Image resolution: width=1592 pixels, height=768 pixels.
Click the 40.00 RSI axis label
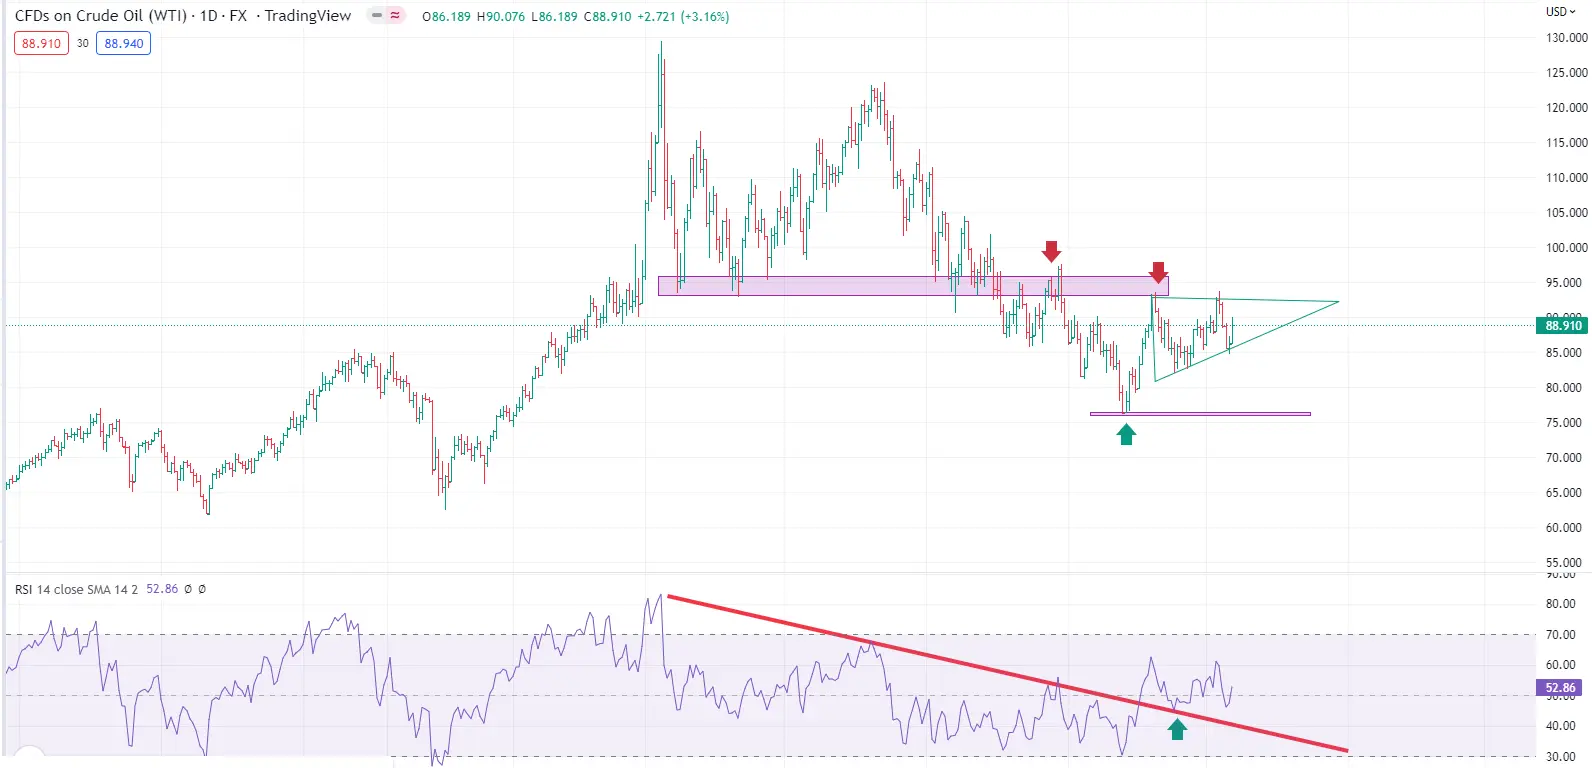[x=1560, y=726]
